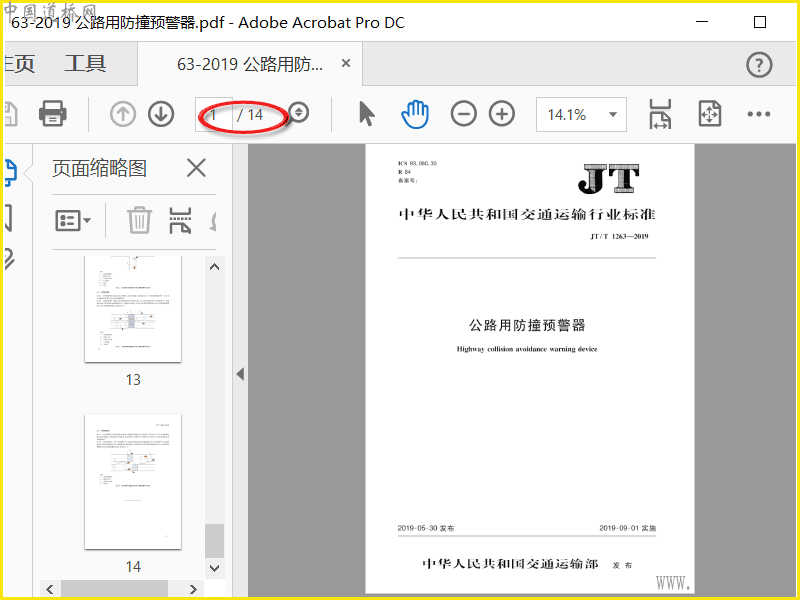
Task: Click the page number input field
Action: 214,115
